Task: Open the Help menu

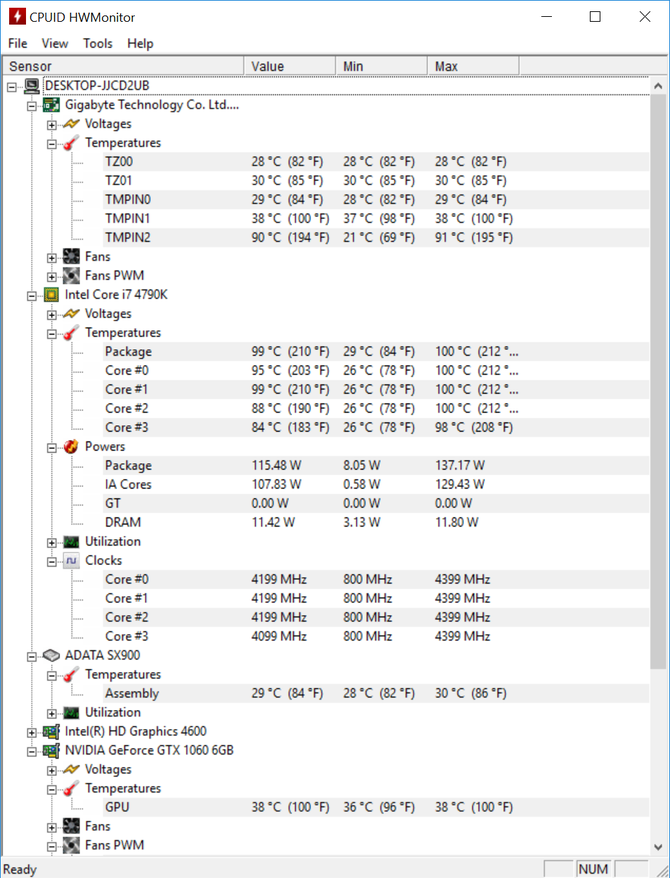Action: pos(140,43)
